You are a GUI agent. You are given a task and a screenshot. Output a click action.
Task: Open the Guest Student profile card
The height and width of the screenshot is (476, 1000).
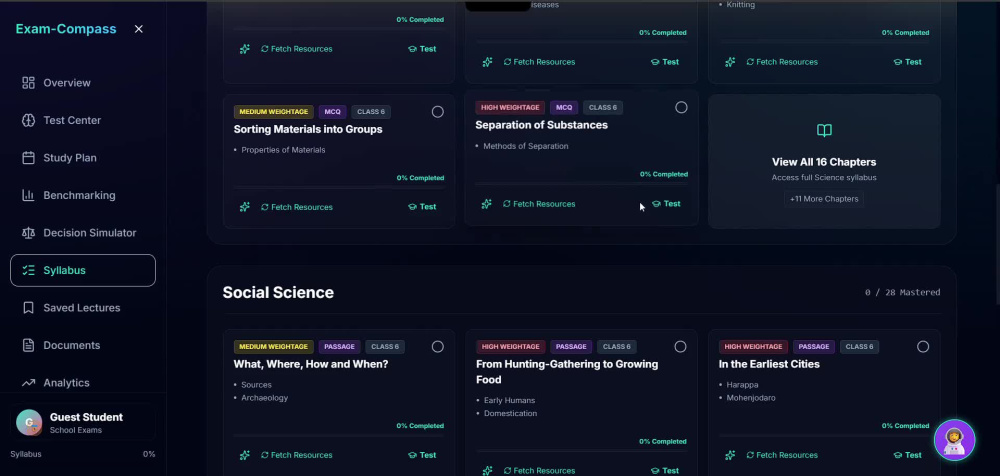83,422
